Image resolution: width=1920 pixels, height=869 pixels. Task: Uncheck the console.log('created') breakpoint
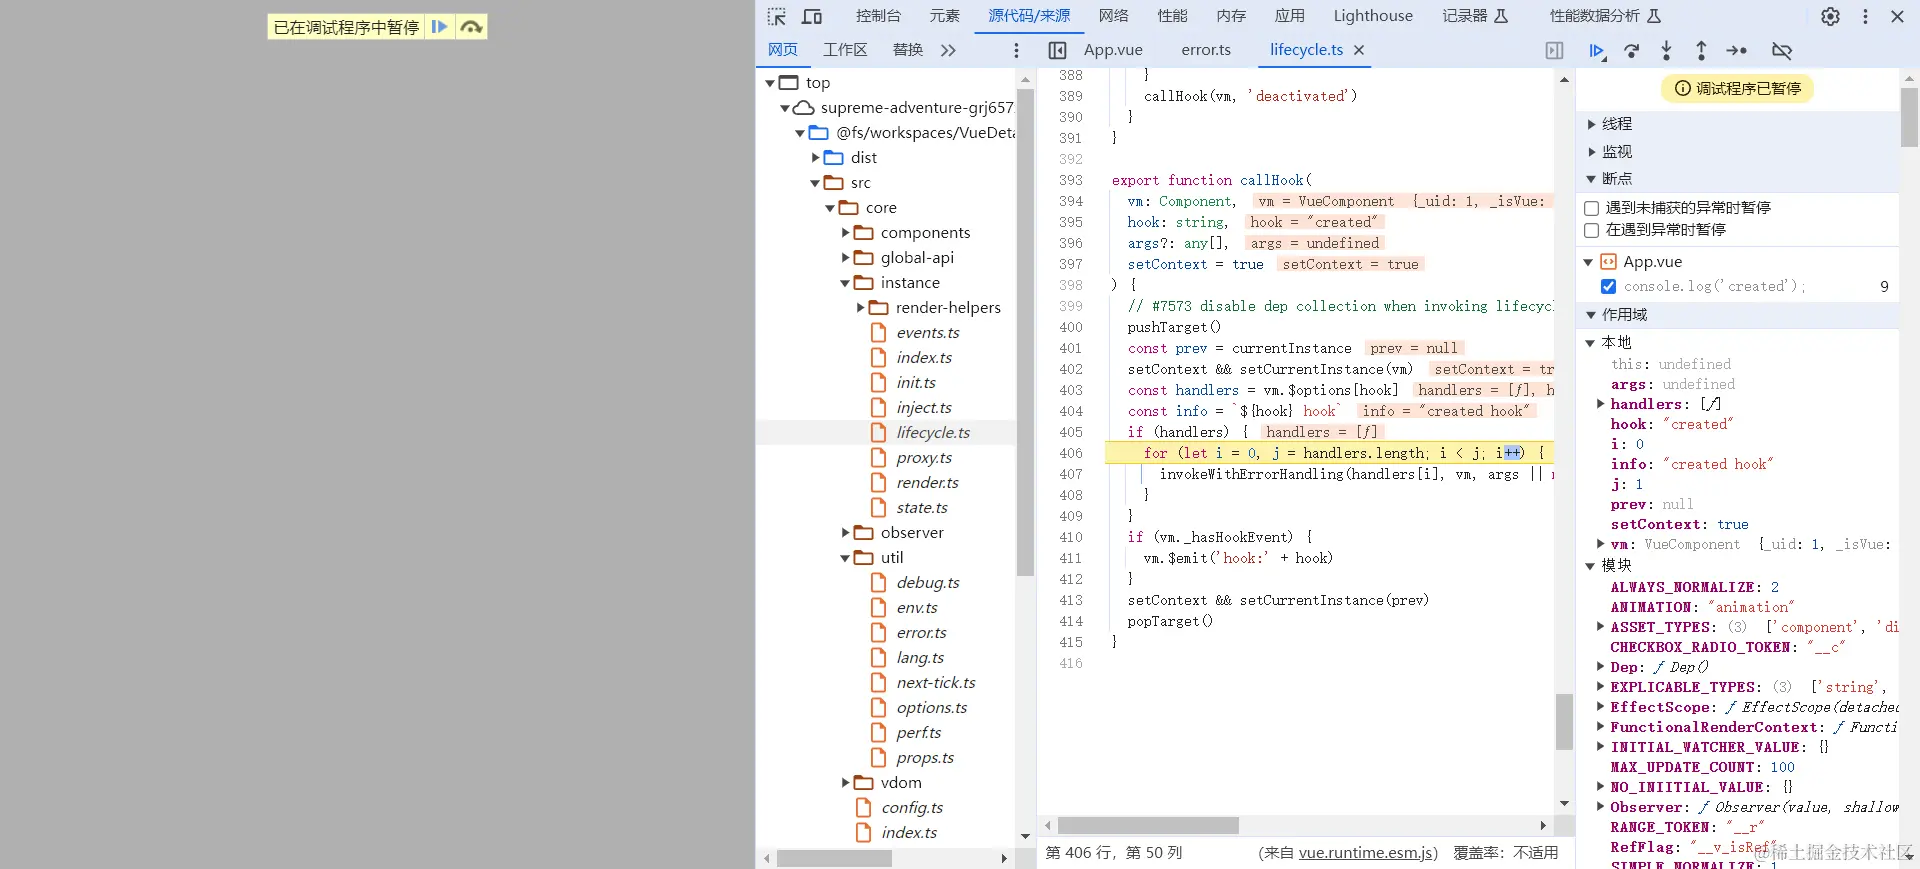(x=1608, y=287)
